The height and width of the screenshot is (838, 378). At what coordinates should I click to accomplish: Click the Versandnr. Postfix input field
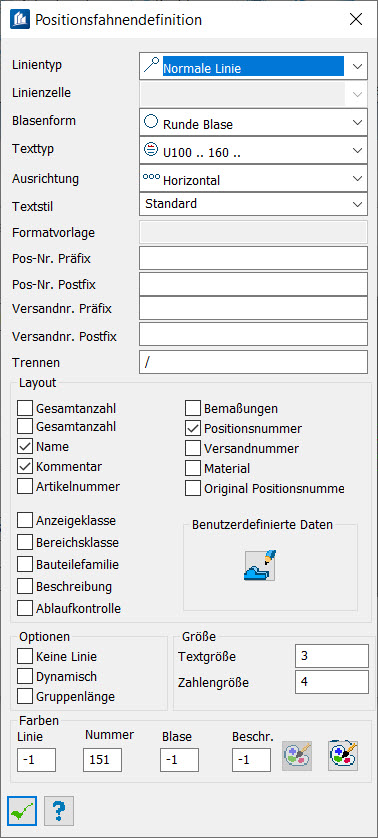pos(253,334)
